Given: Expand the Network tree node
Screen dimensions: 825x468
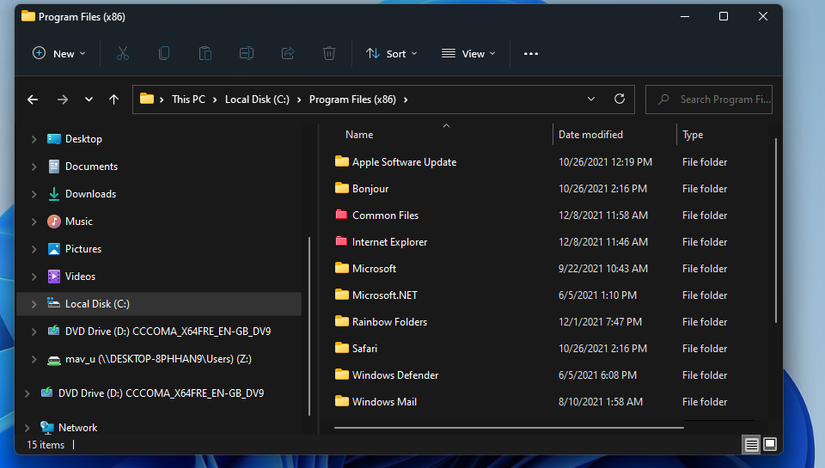Looking at the screenshot, I should pos(27,427).
